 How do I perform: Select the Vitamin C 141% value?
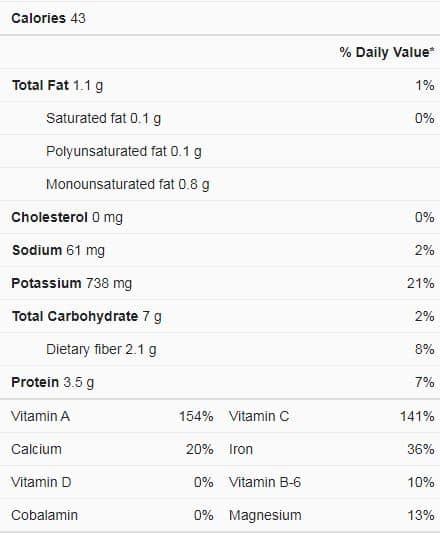tap(417, 416)
